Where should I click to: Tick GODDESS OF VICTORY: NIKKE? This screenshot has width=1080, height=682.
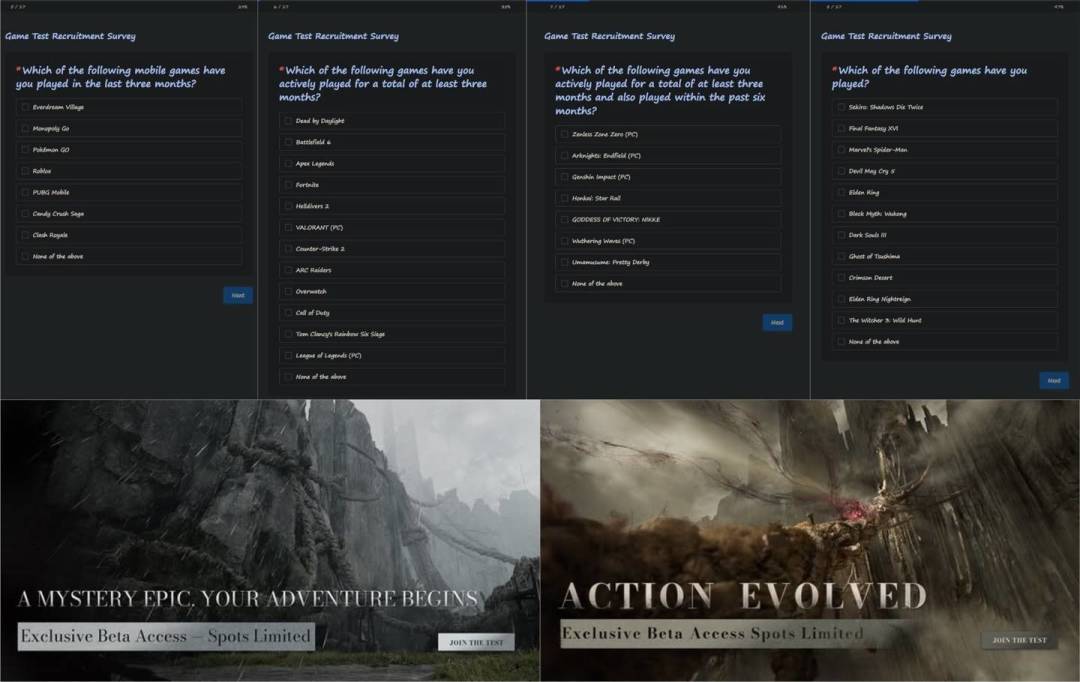tap(668, 220)
